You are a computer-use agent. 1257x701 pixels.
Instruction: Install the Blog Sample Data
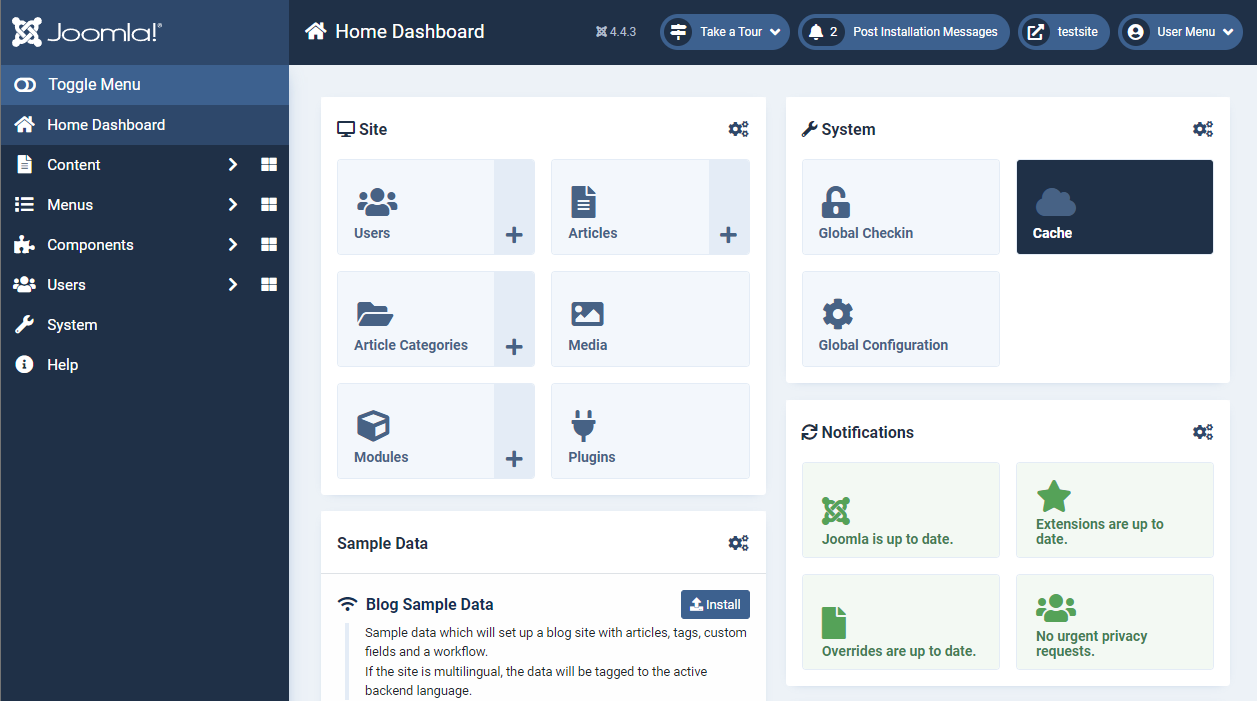pyautogui.click(x=715, y=605)
